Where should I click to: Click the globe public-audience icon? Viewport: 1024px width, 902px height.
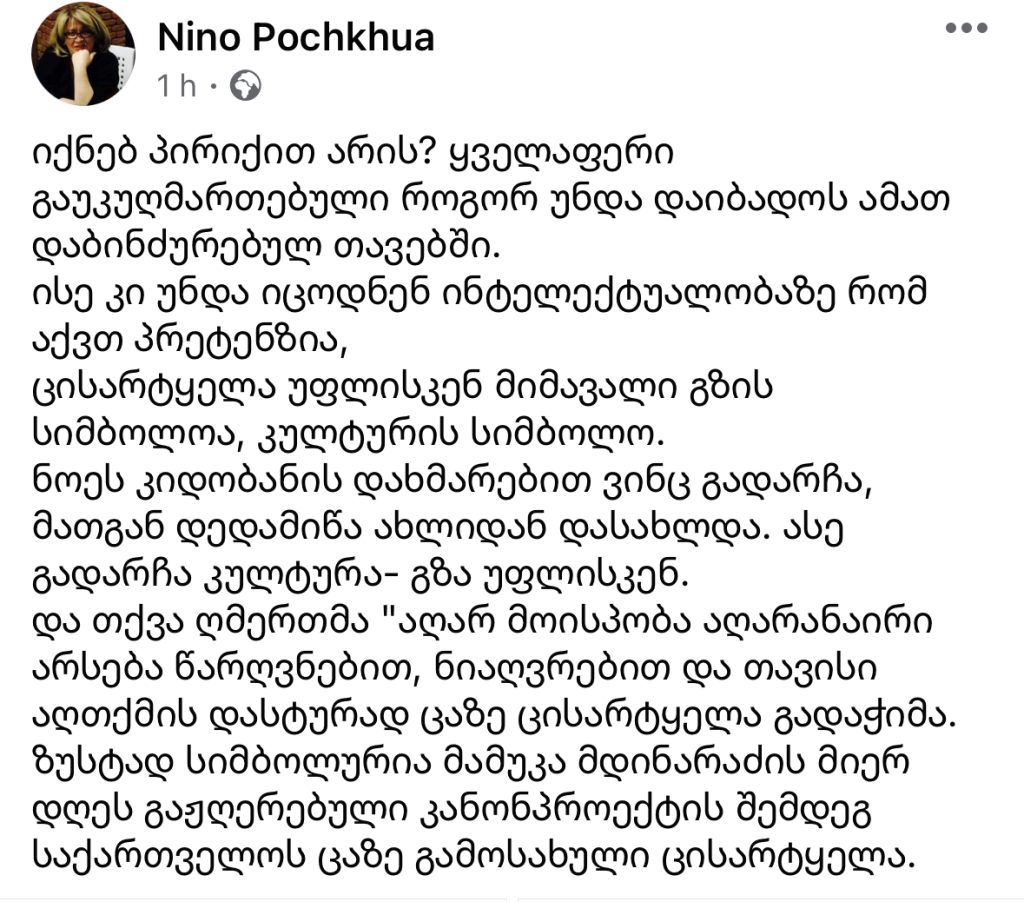click(246, 86)
